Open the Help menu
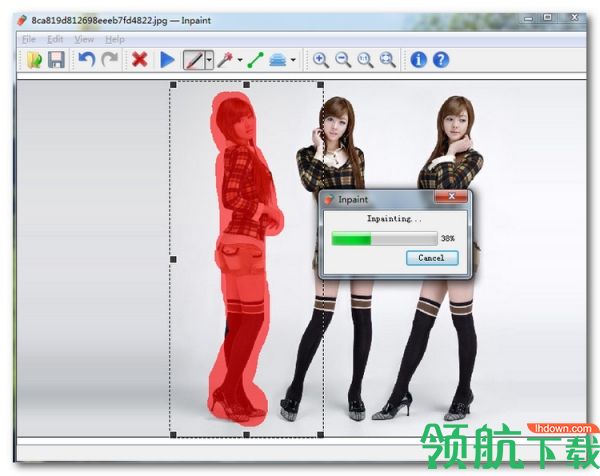600x476 pixels. coord(115,39)
